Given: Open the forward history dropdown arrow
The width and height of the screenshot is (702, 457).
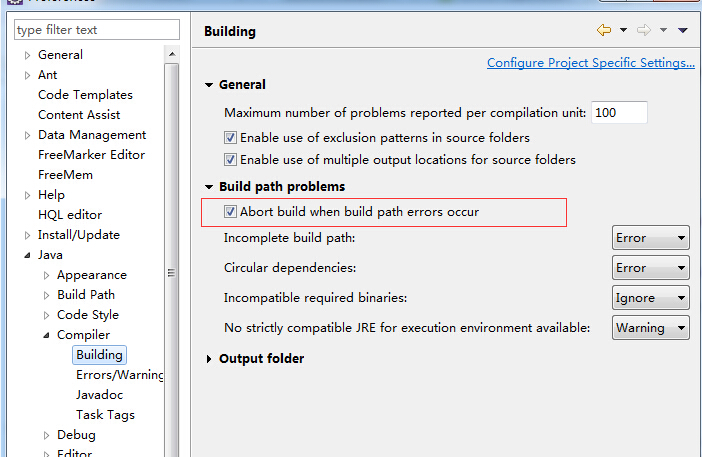Looking at the screenshot, I should pyautogui.click(x=663, y=30).
